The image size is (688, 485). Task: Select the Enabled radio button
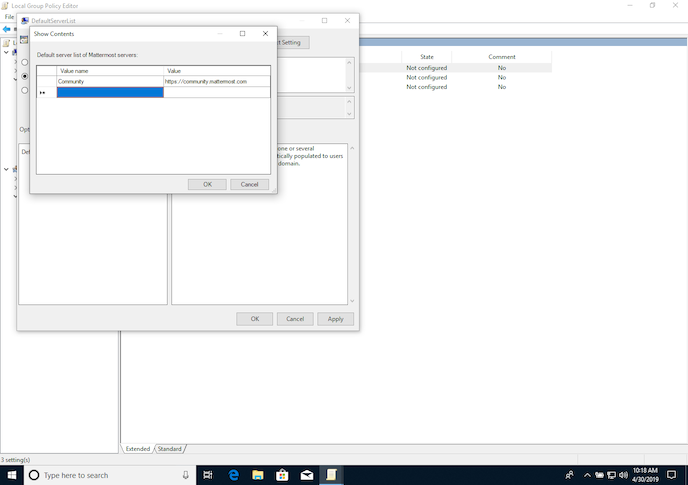tap(24, 76)
